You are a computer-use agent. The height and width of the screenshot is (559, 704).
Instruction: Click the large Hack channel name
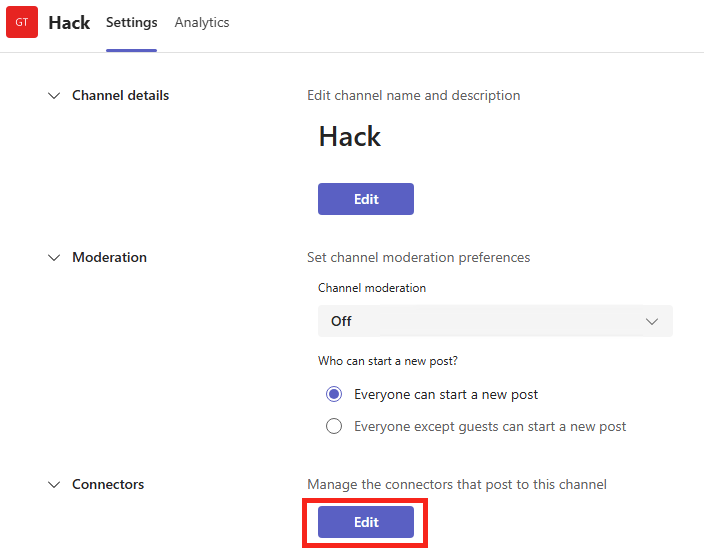click(x=350, y=136)
